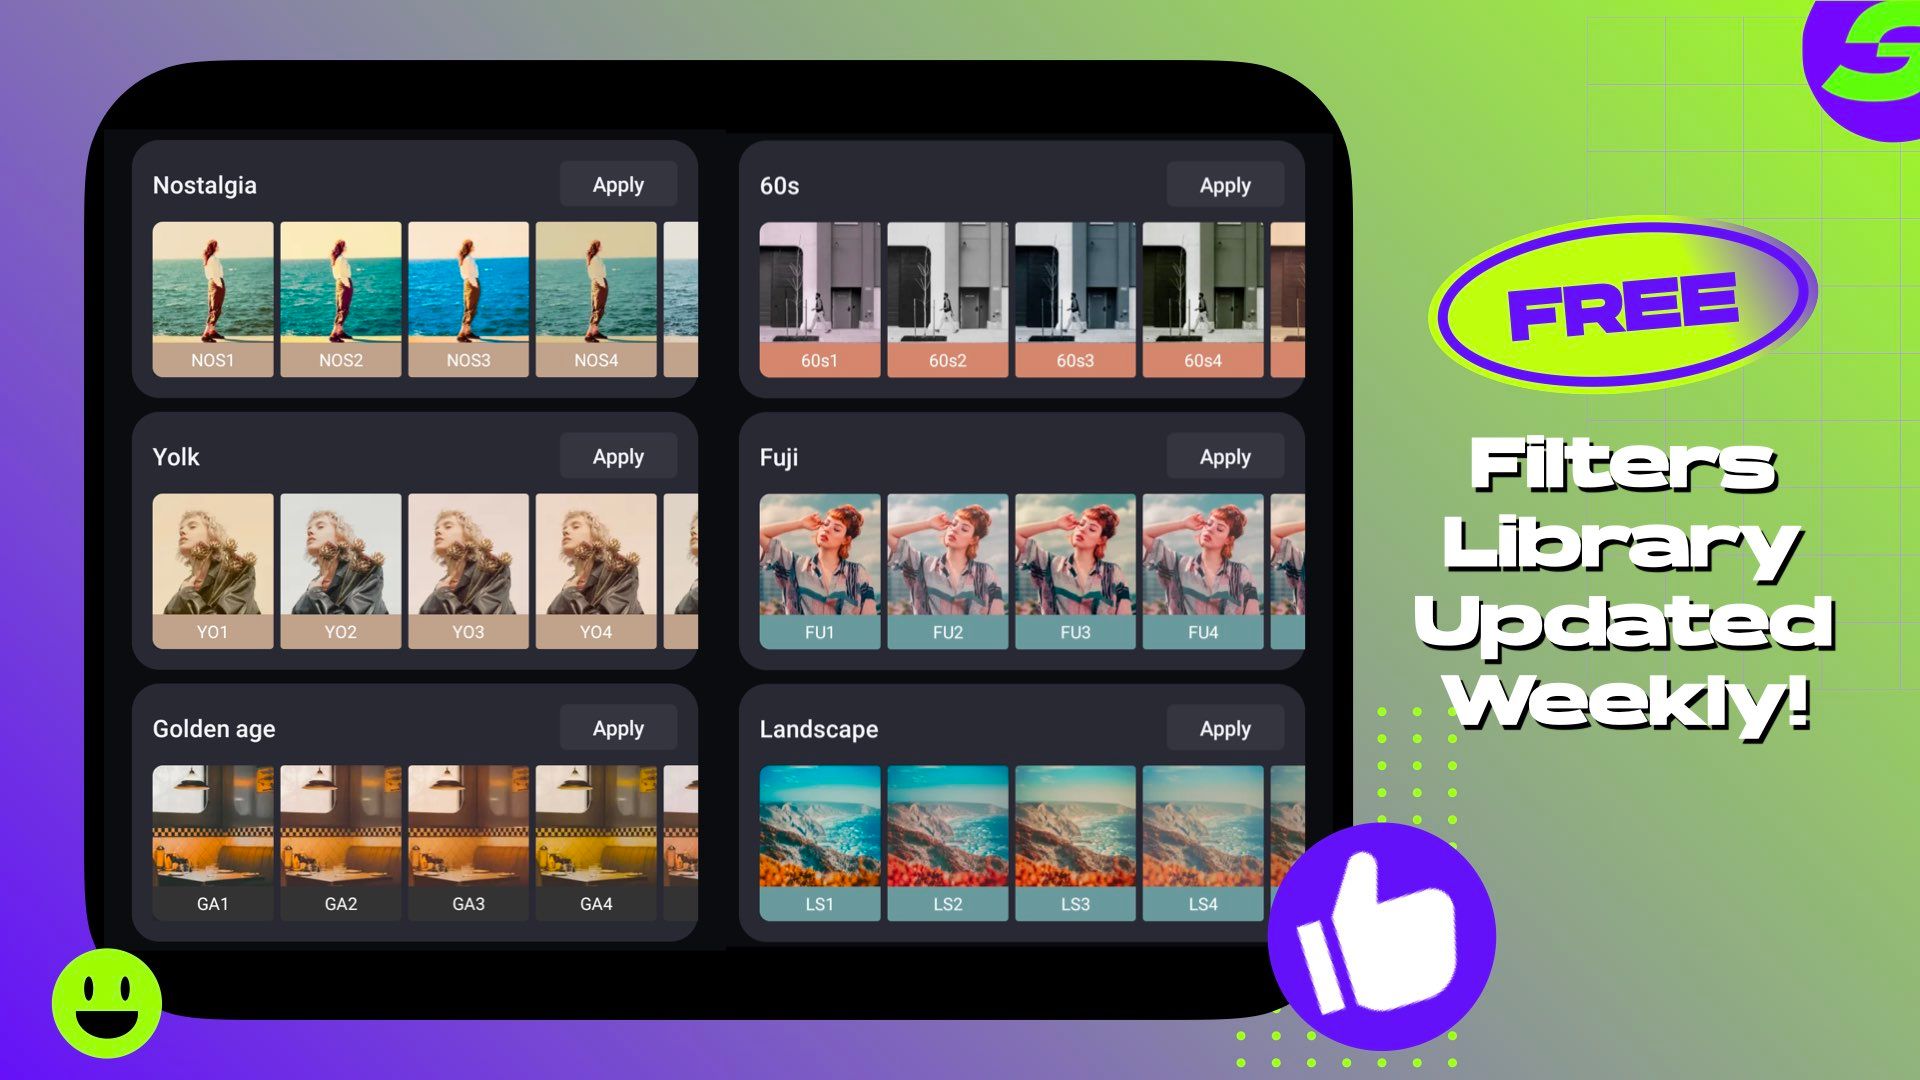
Task: Select the 60s1 filter icon
Action: 819,301
